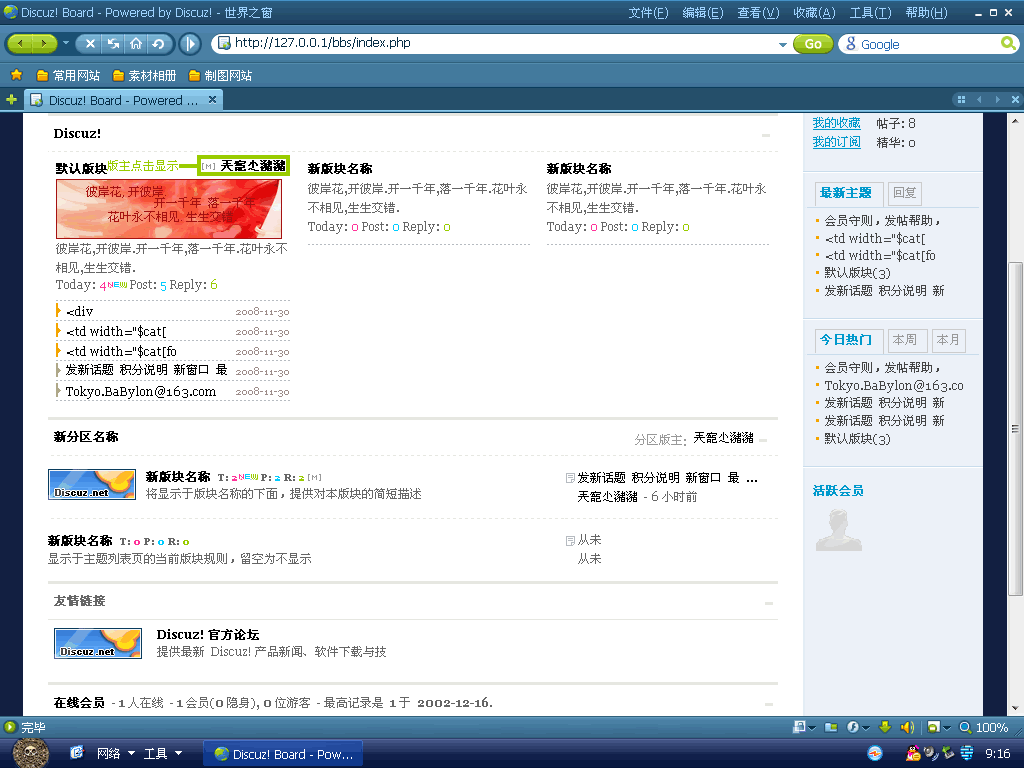Viewport: 1024px width, 768px height.
Task: Click the status bar page display icon
Action: 934,727
